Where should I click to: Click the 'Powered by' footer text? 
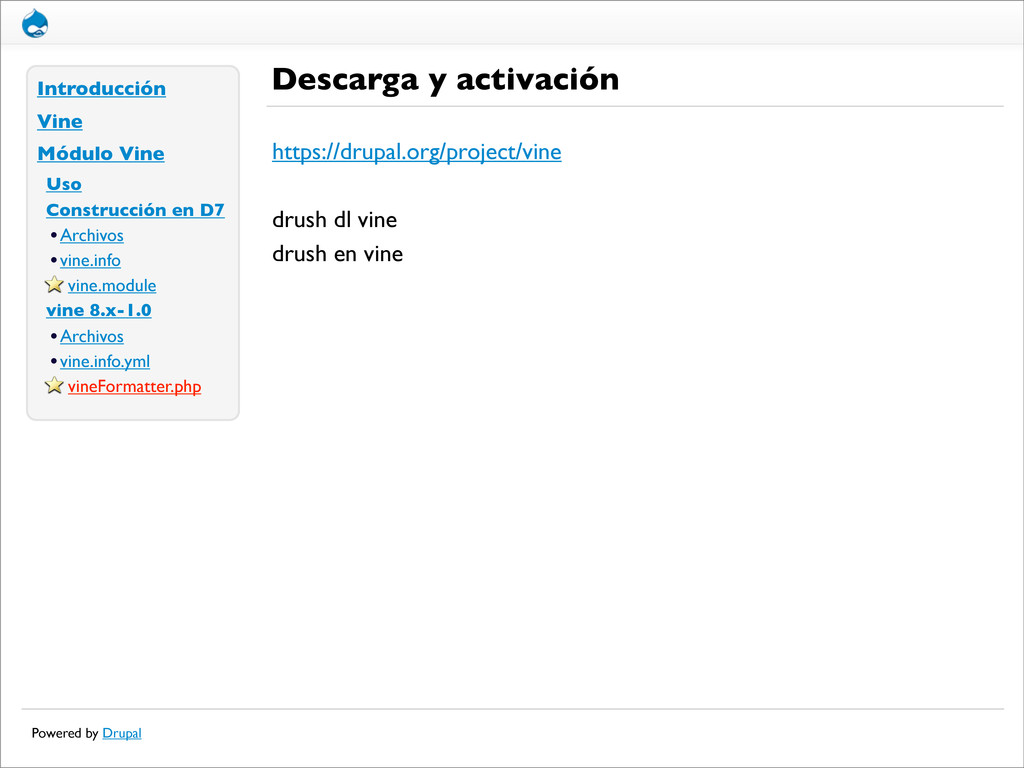[65, 733]
